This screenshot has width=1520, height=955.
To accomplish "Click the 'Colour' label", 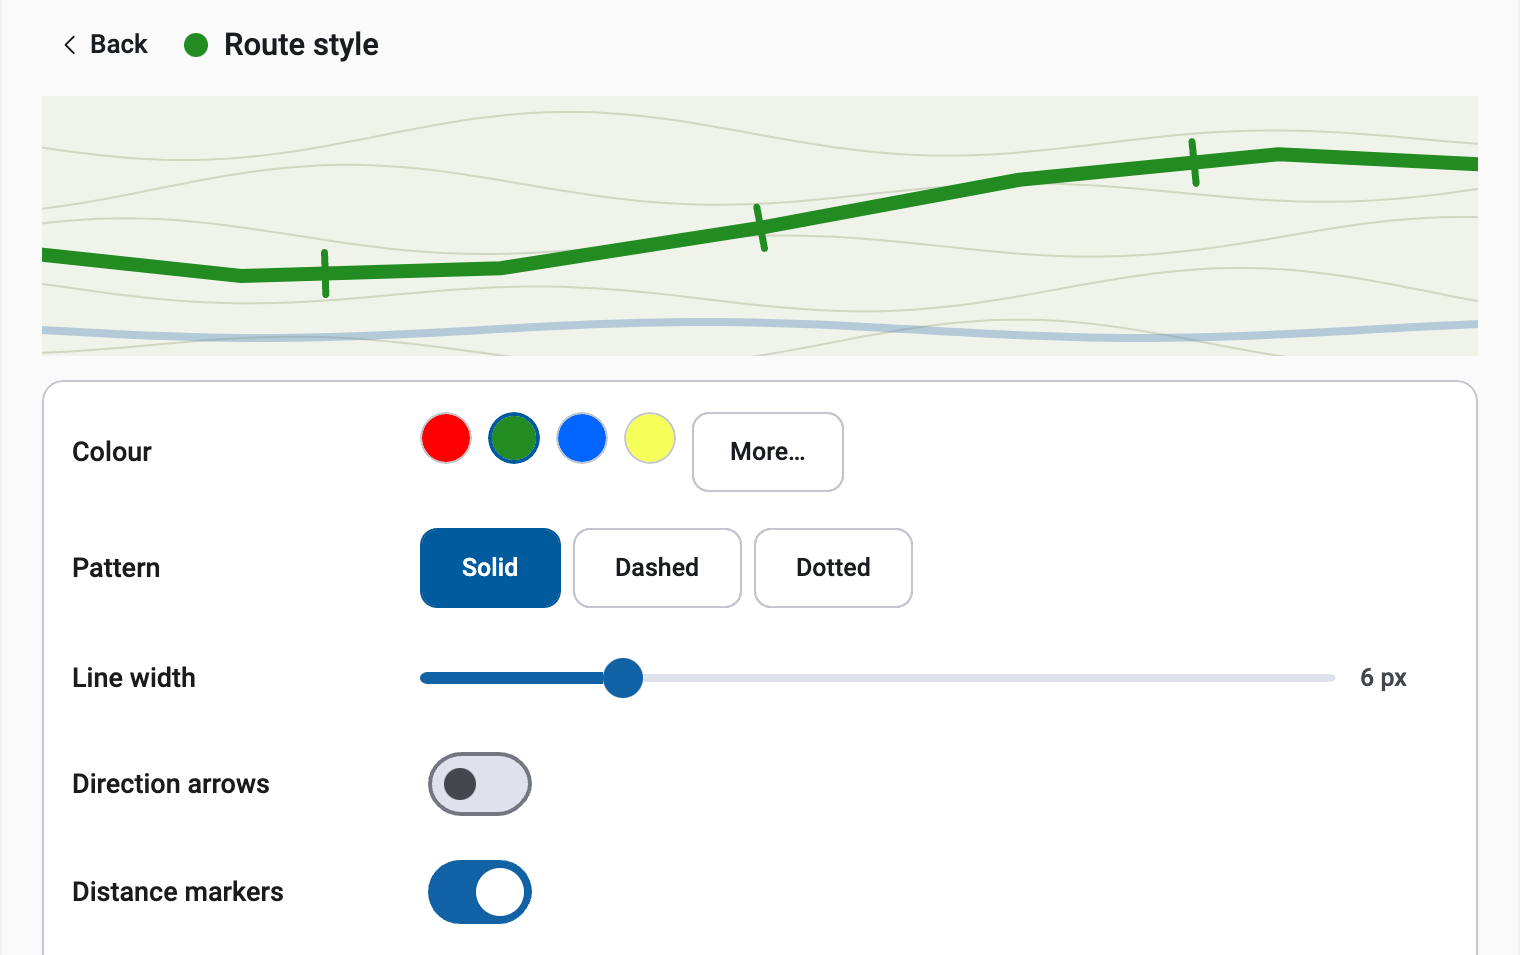I will click(x=112, y=452).
